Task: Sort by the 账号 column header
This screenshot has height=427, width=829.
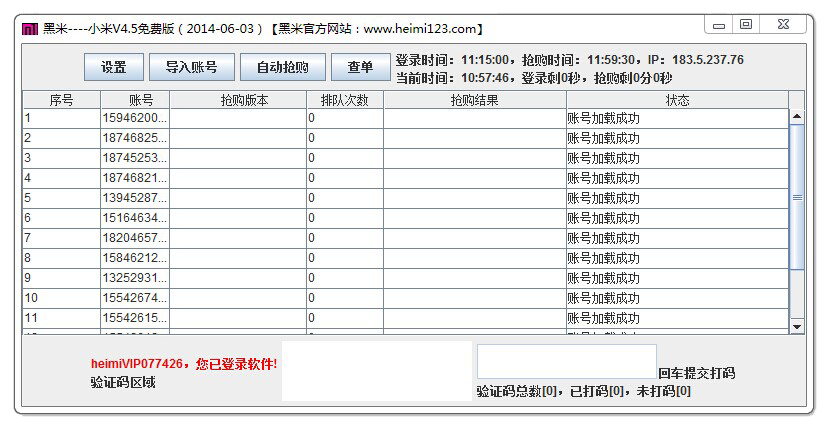Action: 135,100
